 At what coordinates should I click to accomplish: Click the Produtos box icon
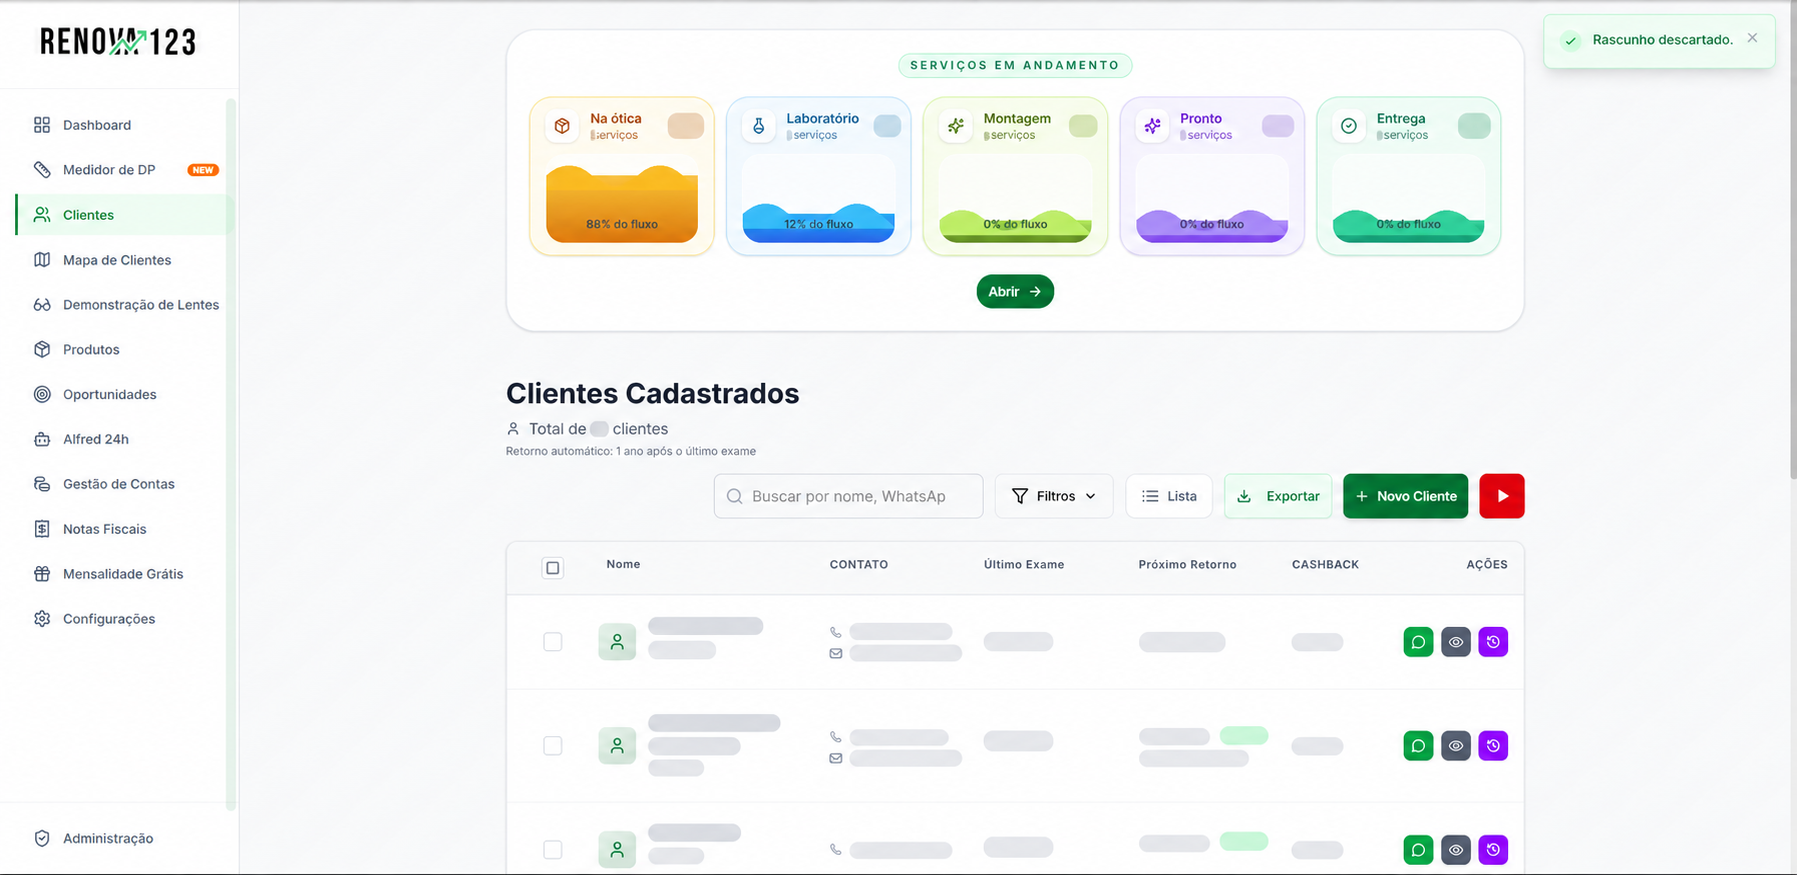[x=42, y=349]
